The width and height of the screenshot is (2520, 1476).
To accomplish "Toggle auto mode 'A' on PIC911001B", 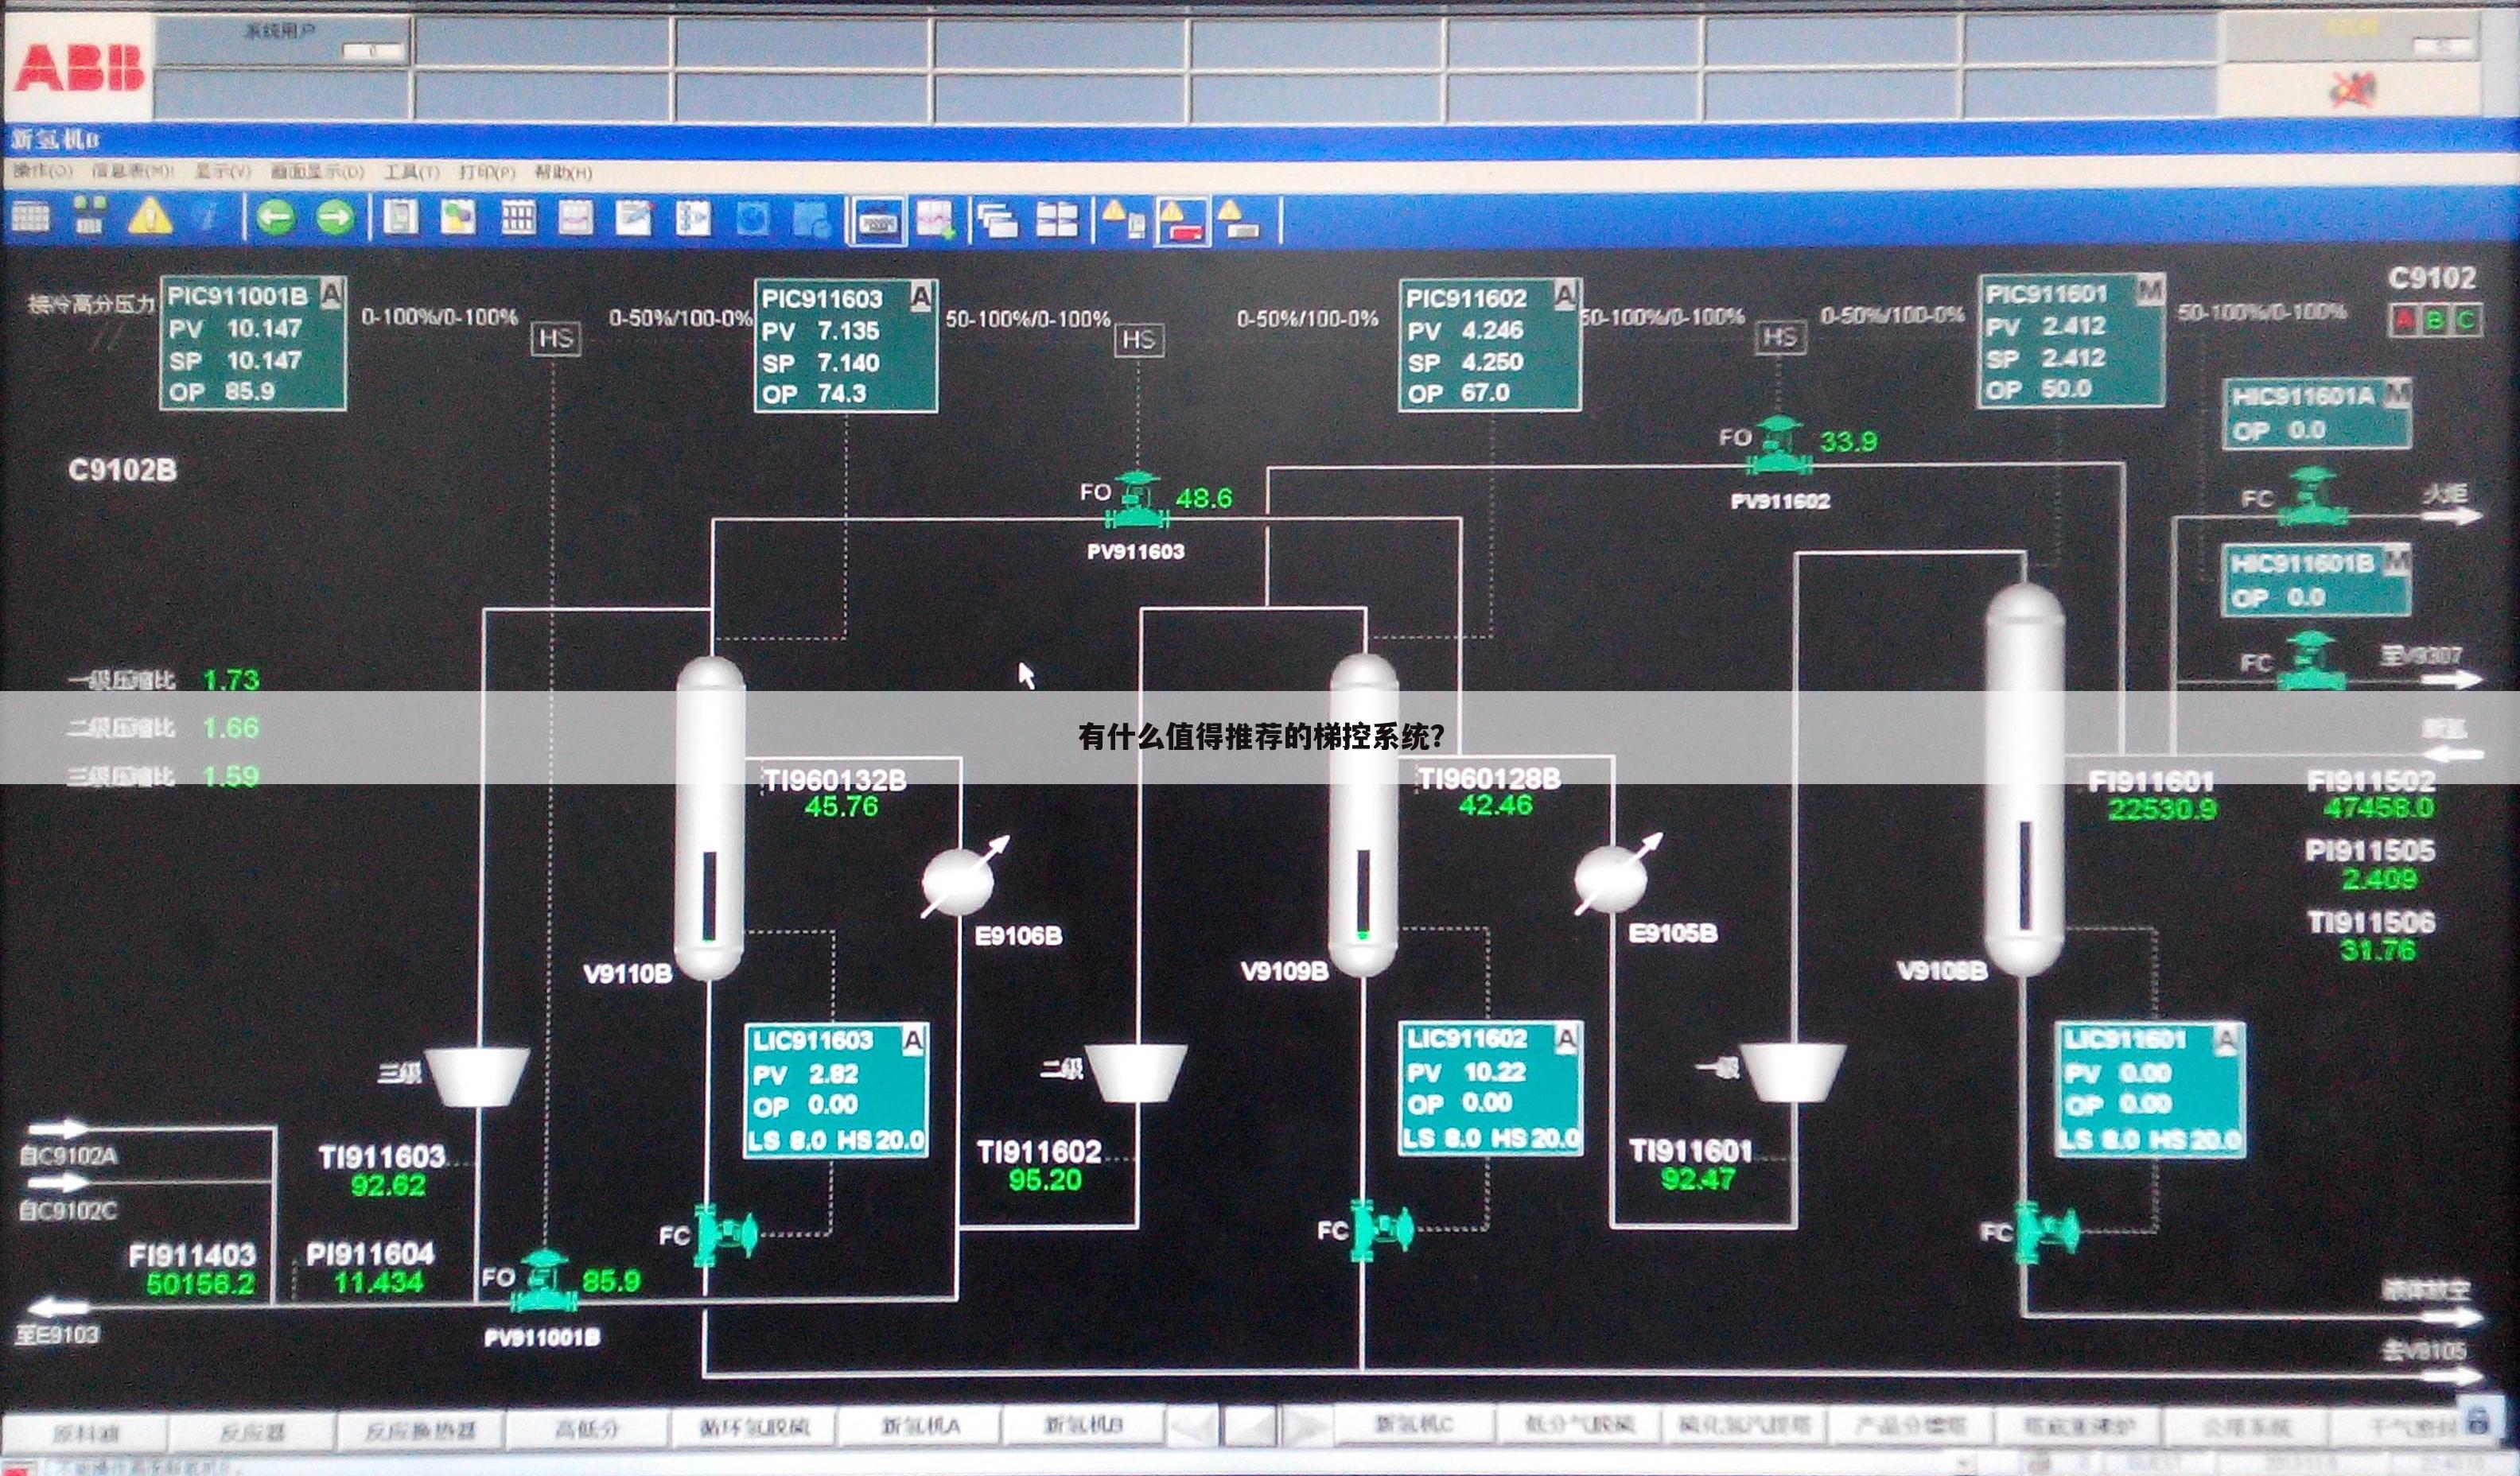I will 332,294.
